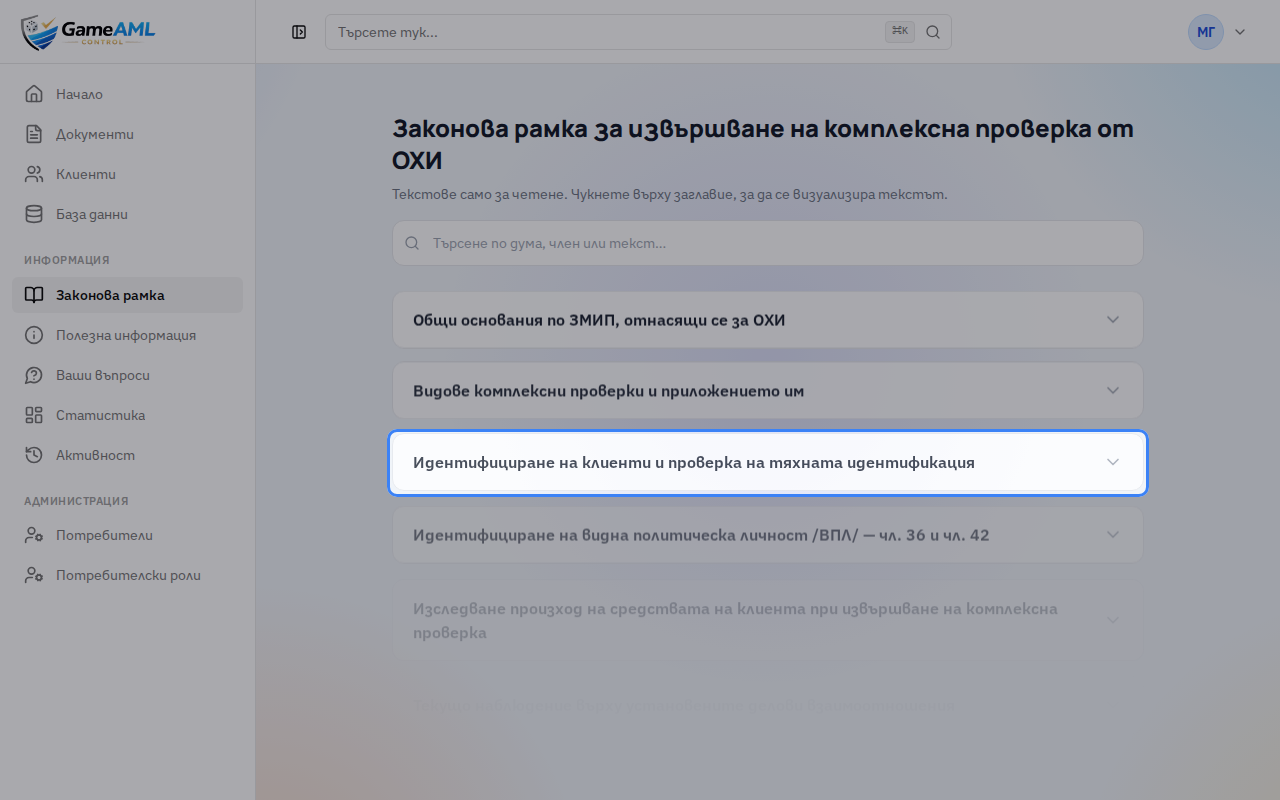The width and height of the screenshot is (1280, 800).
Task: Open Ваши въпроси in the sidebar
Action: (x=127, y=375)
